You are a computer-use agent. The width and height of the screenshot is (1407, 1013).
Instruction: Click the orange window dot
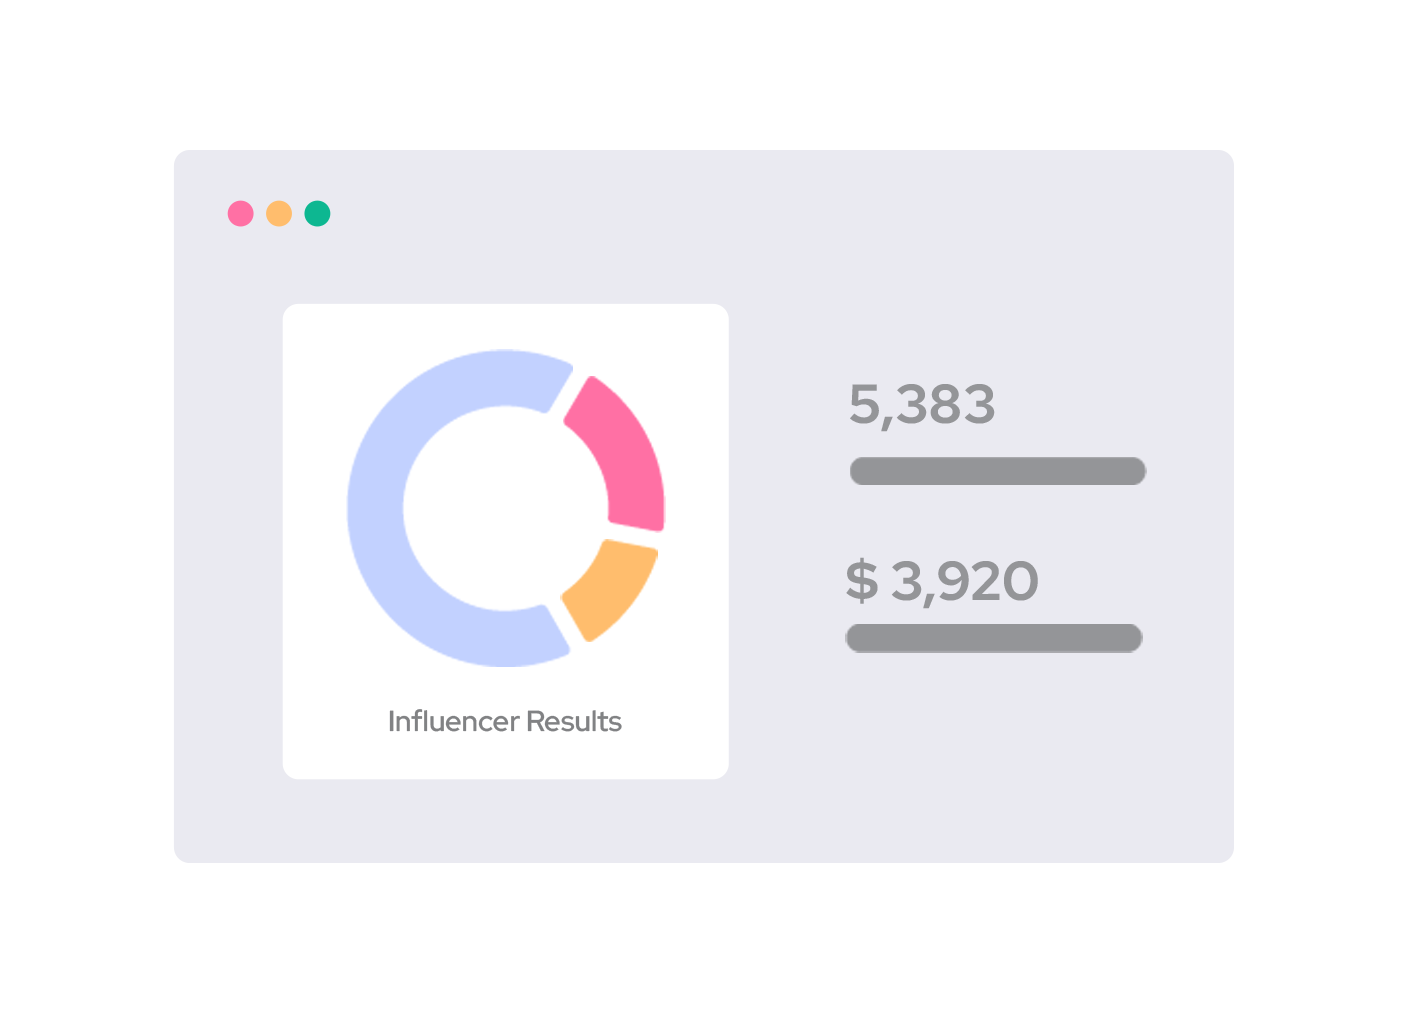pos(279,214)
